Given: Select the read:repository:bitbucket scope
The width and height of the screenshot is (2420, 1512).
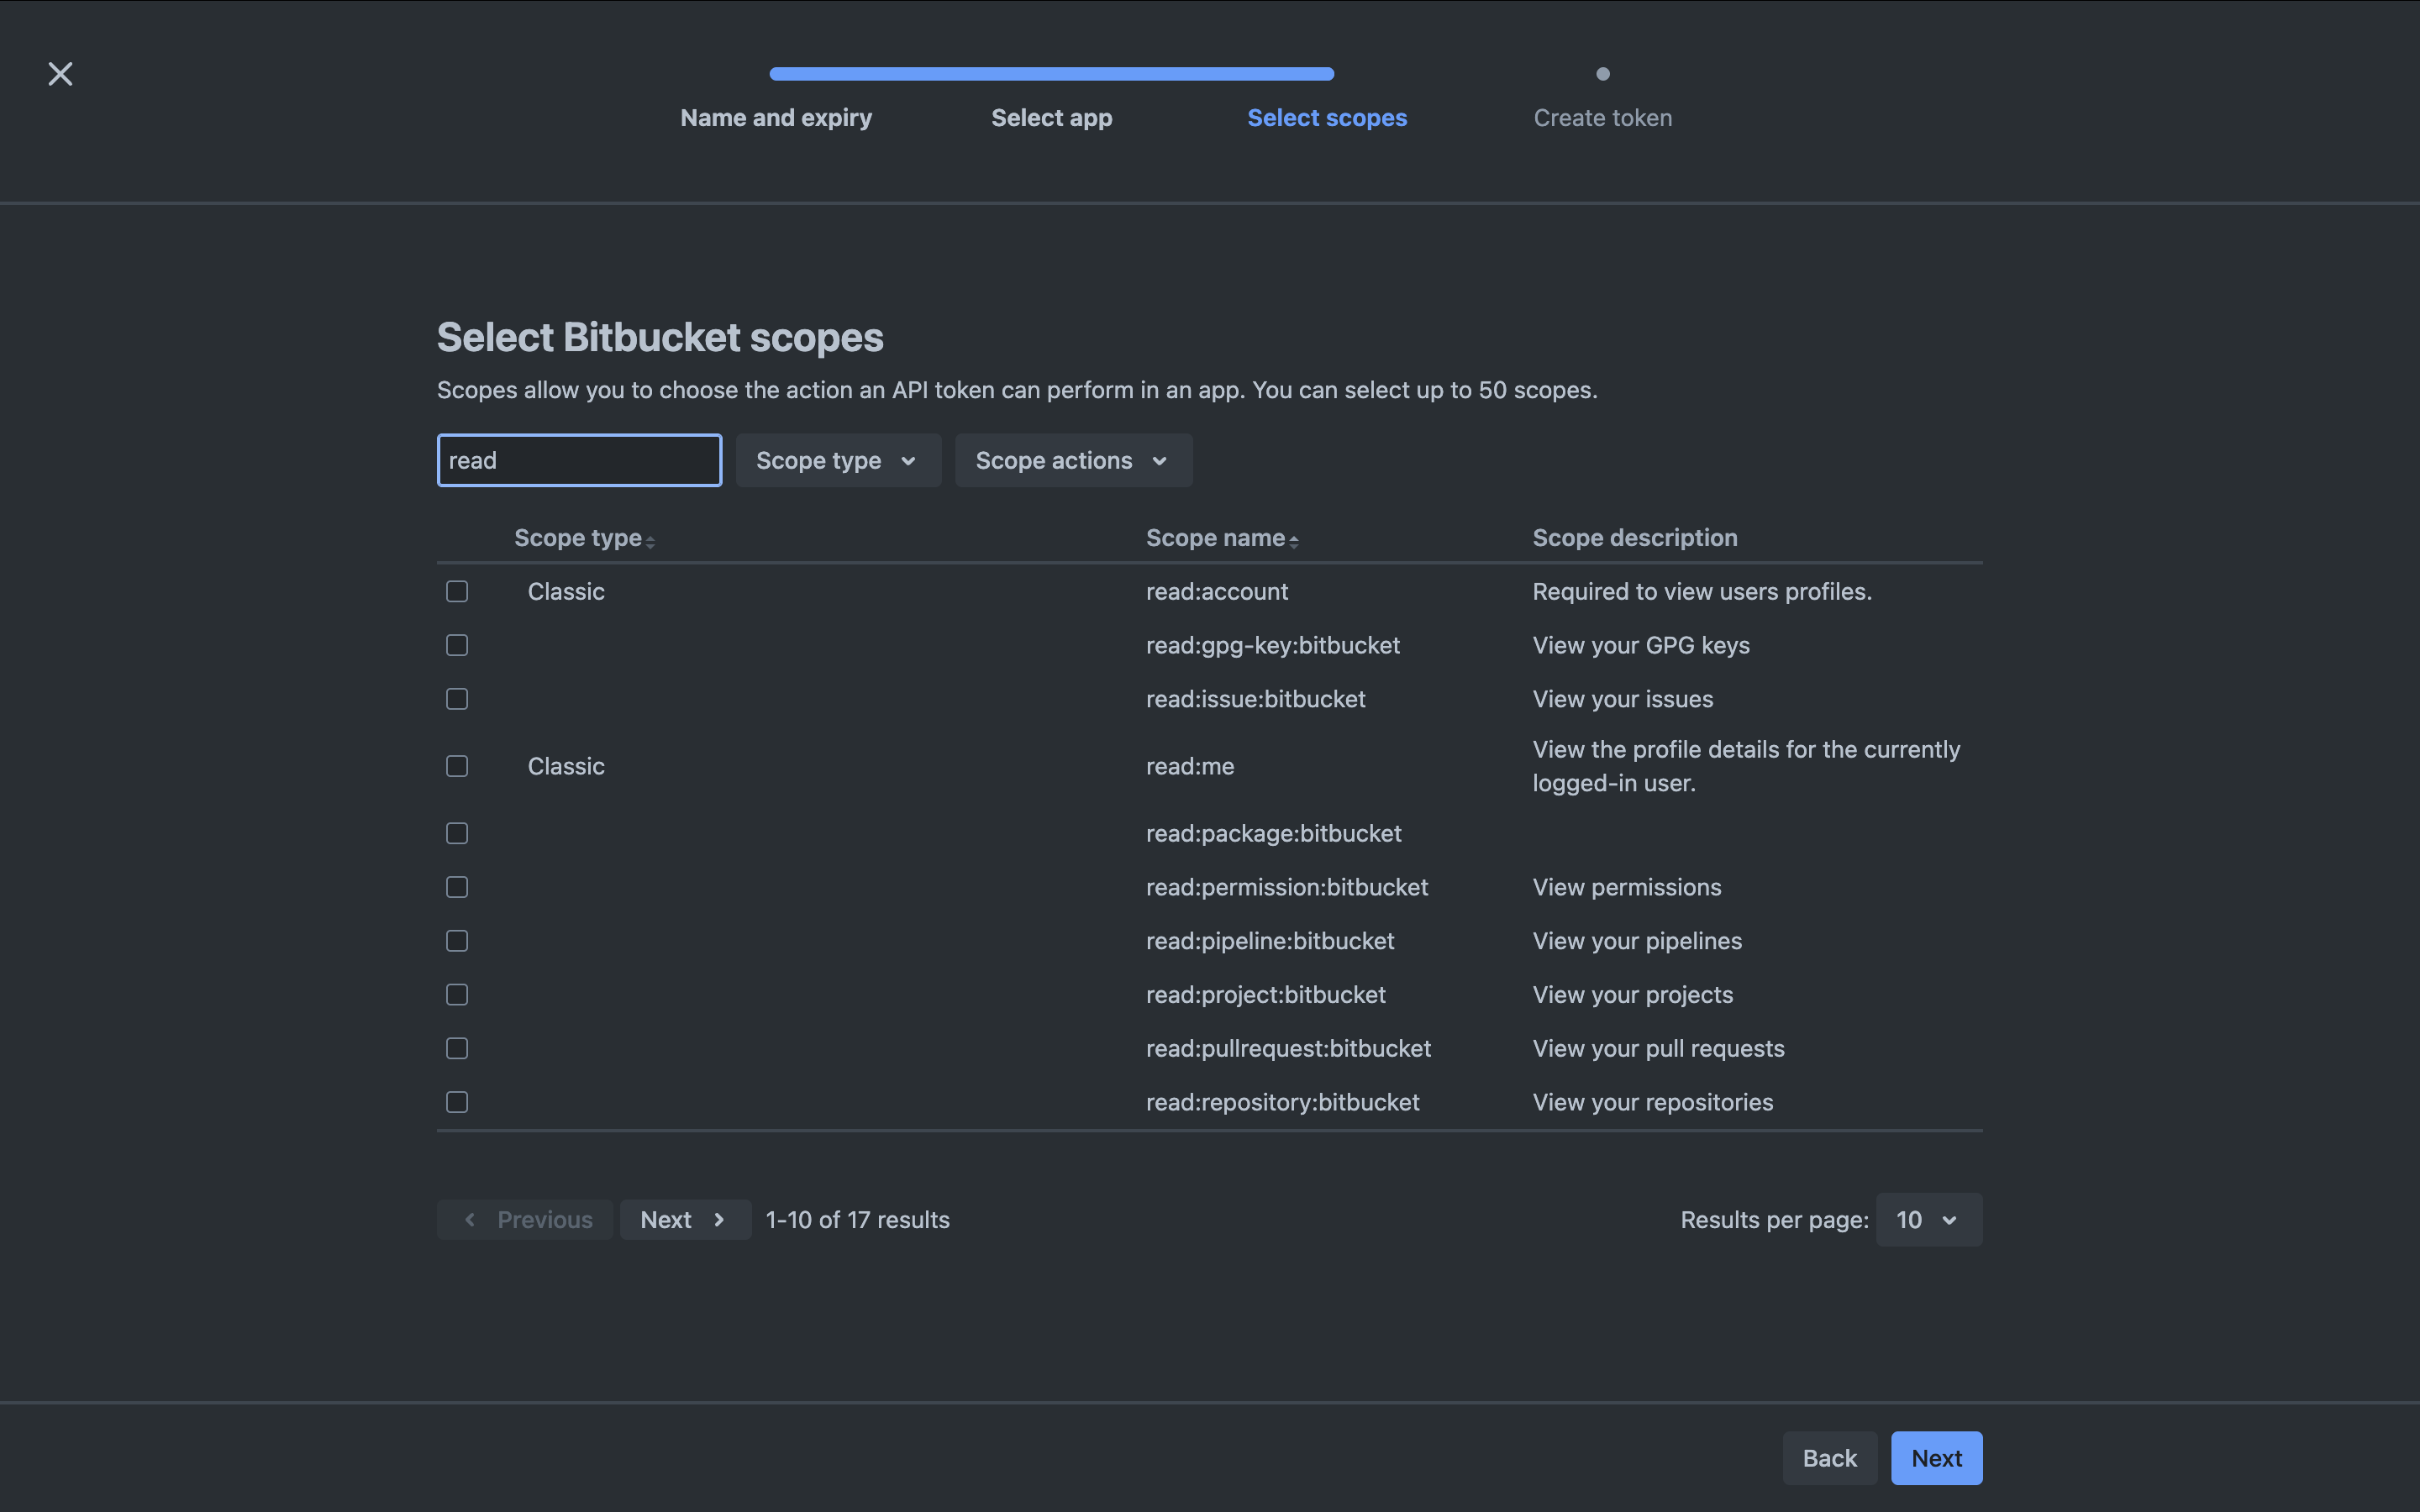Looking at the screenshot, I should tap(456, 1101).
